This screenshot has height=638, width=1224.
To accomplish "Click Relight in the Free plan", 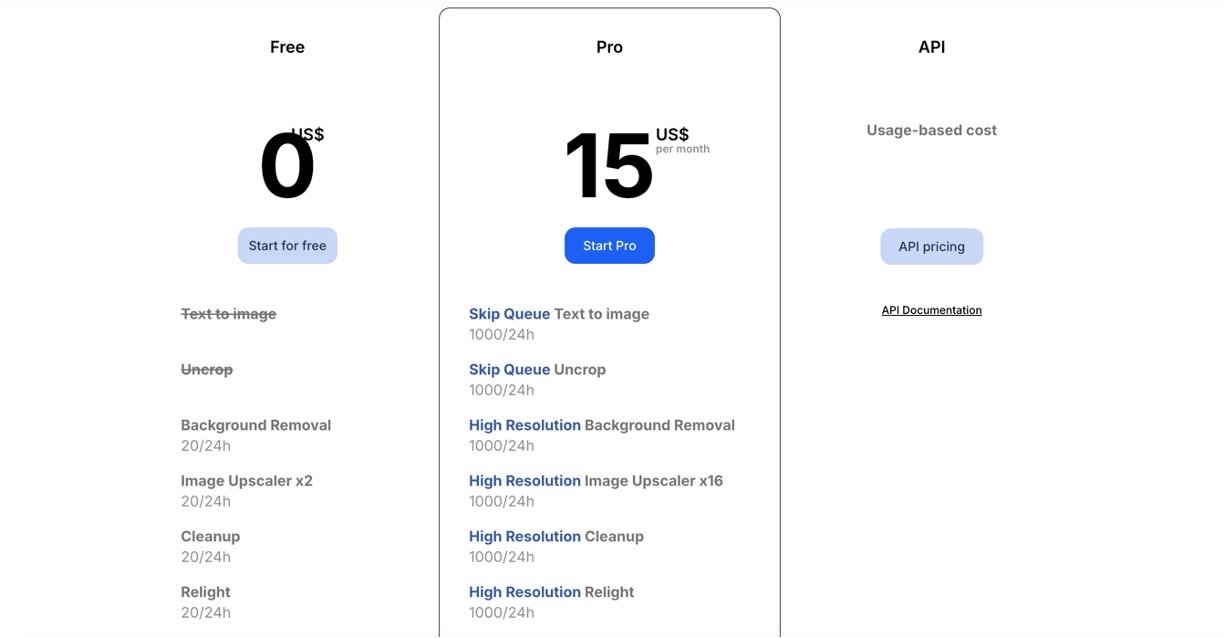I will pos(205,592).
